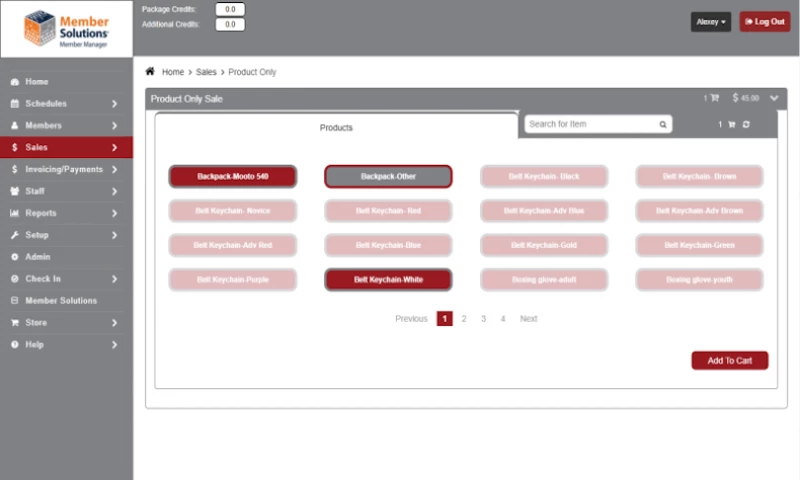Click the Check In icon in sidebar
Image resolution: width=800 pixels, height=480 pixels.
coord(15,279)
